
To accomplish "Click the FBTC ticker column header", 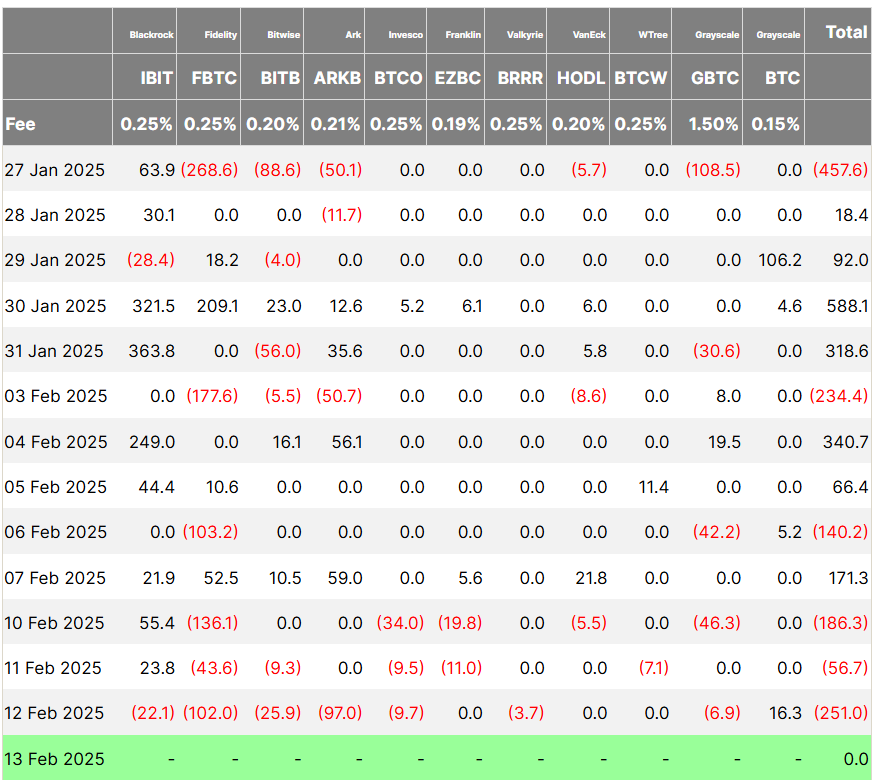I will pos(213,77).
